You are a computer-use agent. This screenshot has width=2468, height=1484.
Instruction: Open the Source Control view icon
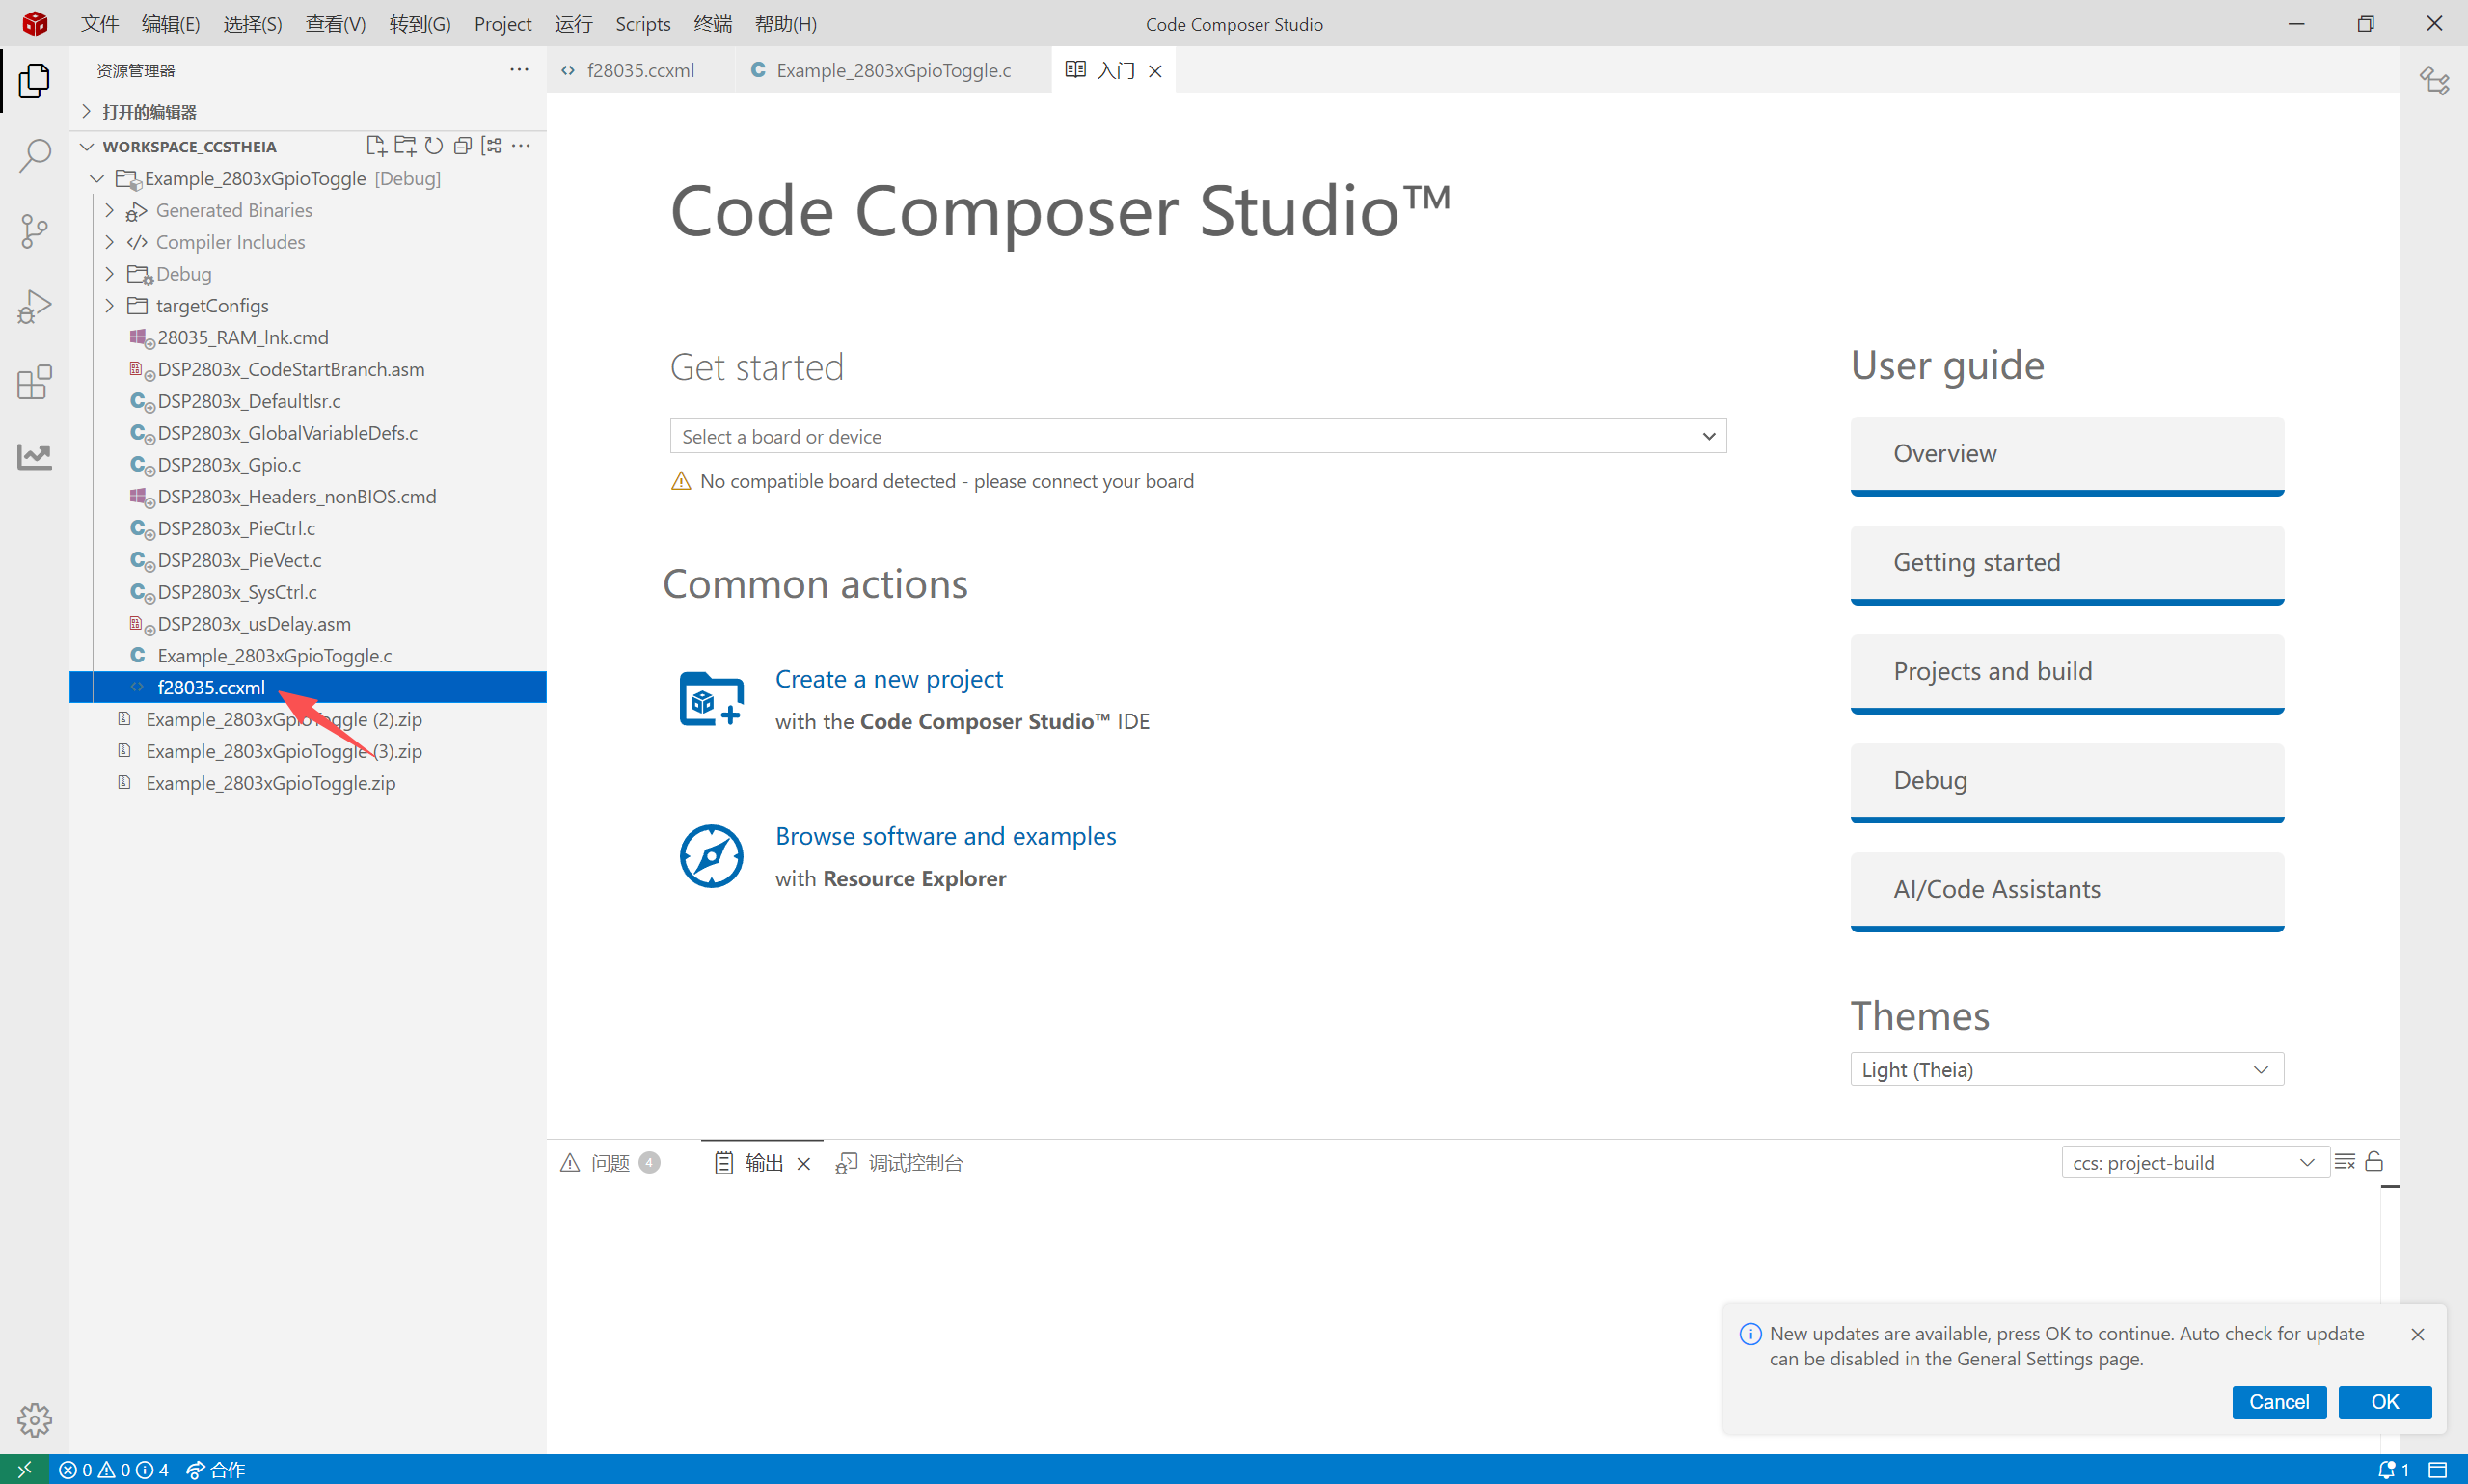point(35,231)
